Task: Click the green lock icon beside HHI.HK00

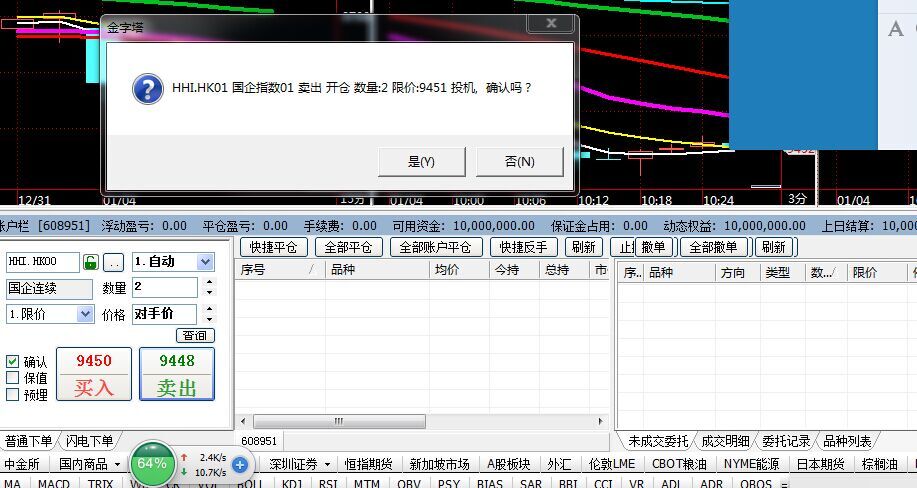Action: [x=91, y=262]
